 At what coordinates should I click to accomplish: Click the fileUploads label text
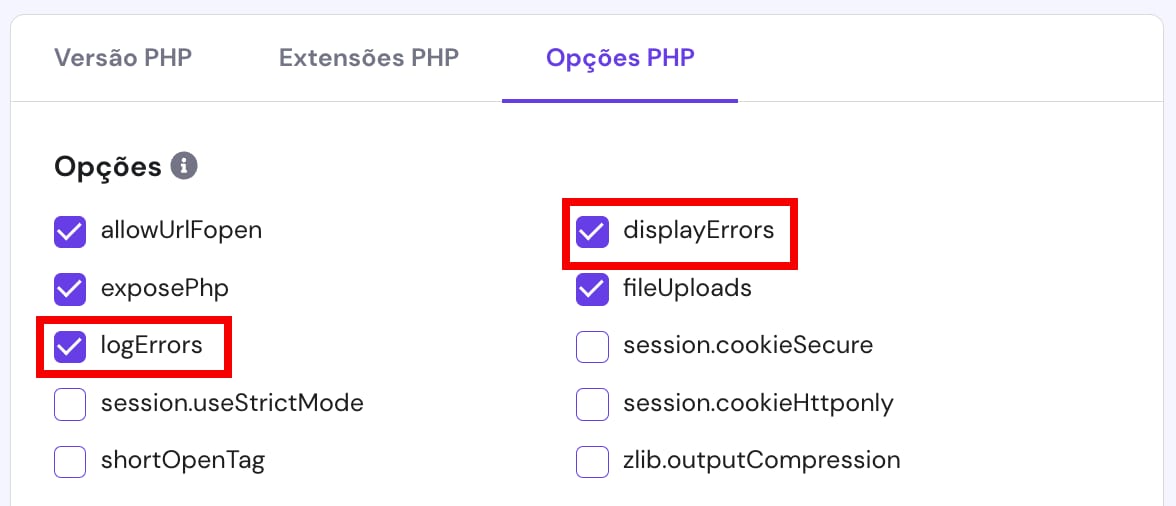pyautogui.click(x=687, y=288)
